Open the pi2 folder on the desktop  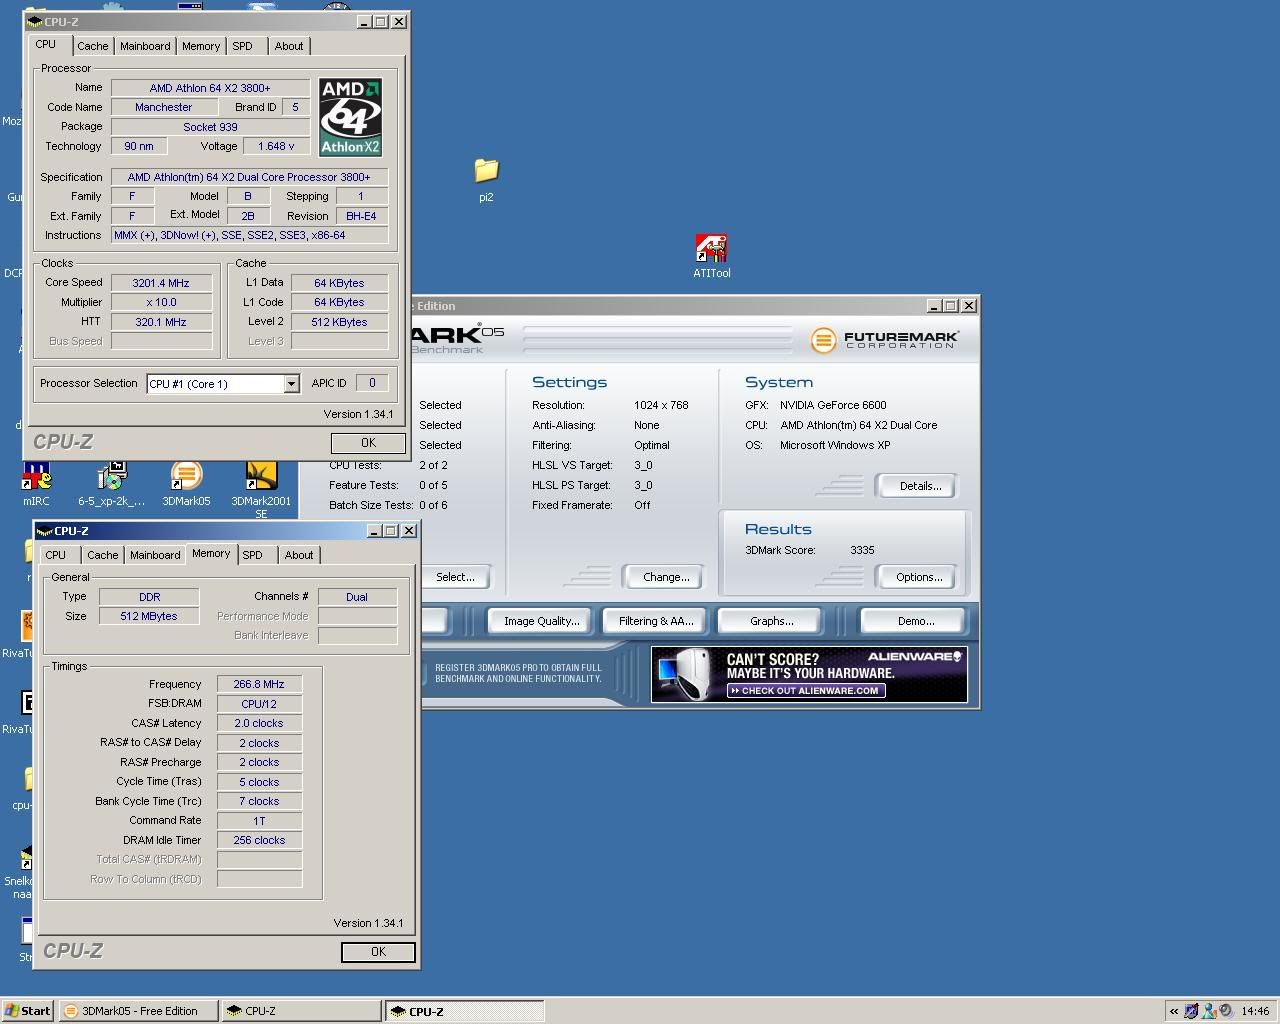486,179
